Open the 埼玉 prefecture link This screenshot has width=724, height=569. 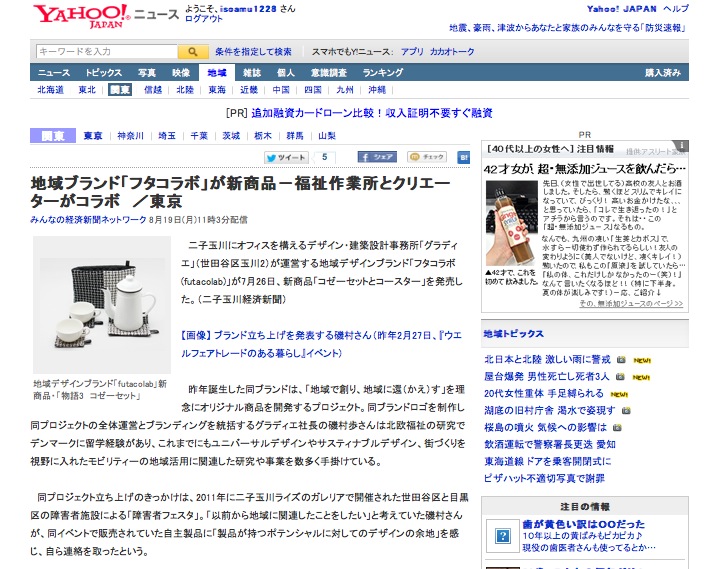tap(167, 136)
